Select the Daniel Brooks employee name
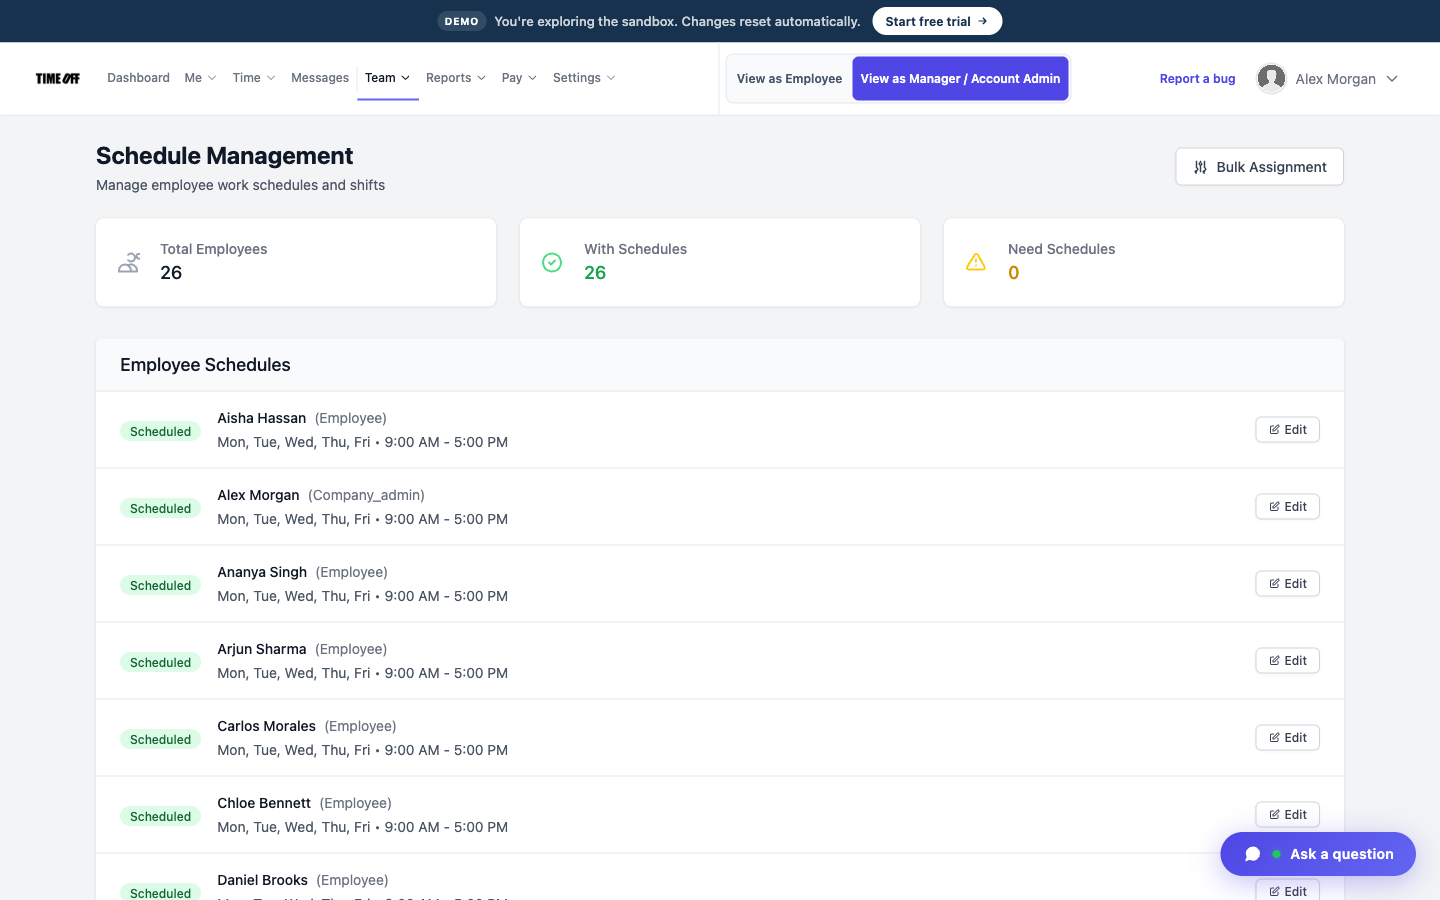Image resolution: width=1440 pixels, height=900 pixels. 262,880
